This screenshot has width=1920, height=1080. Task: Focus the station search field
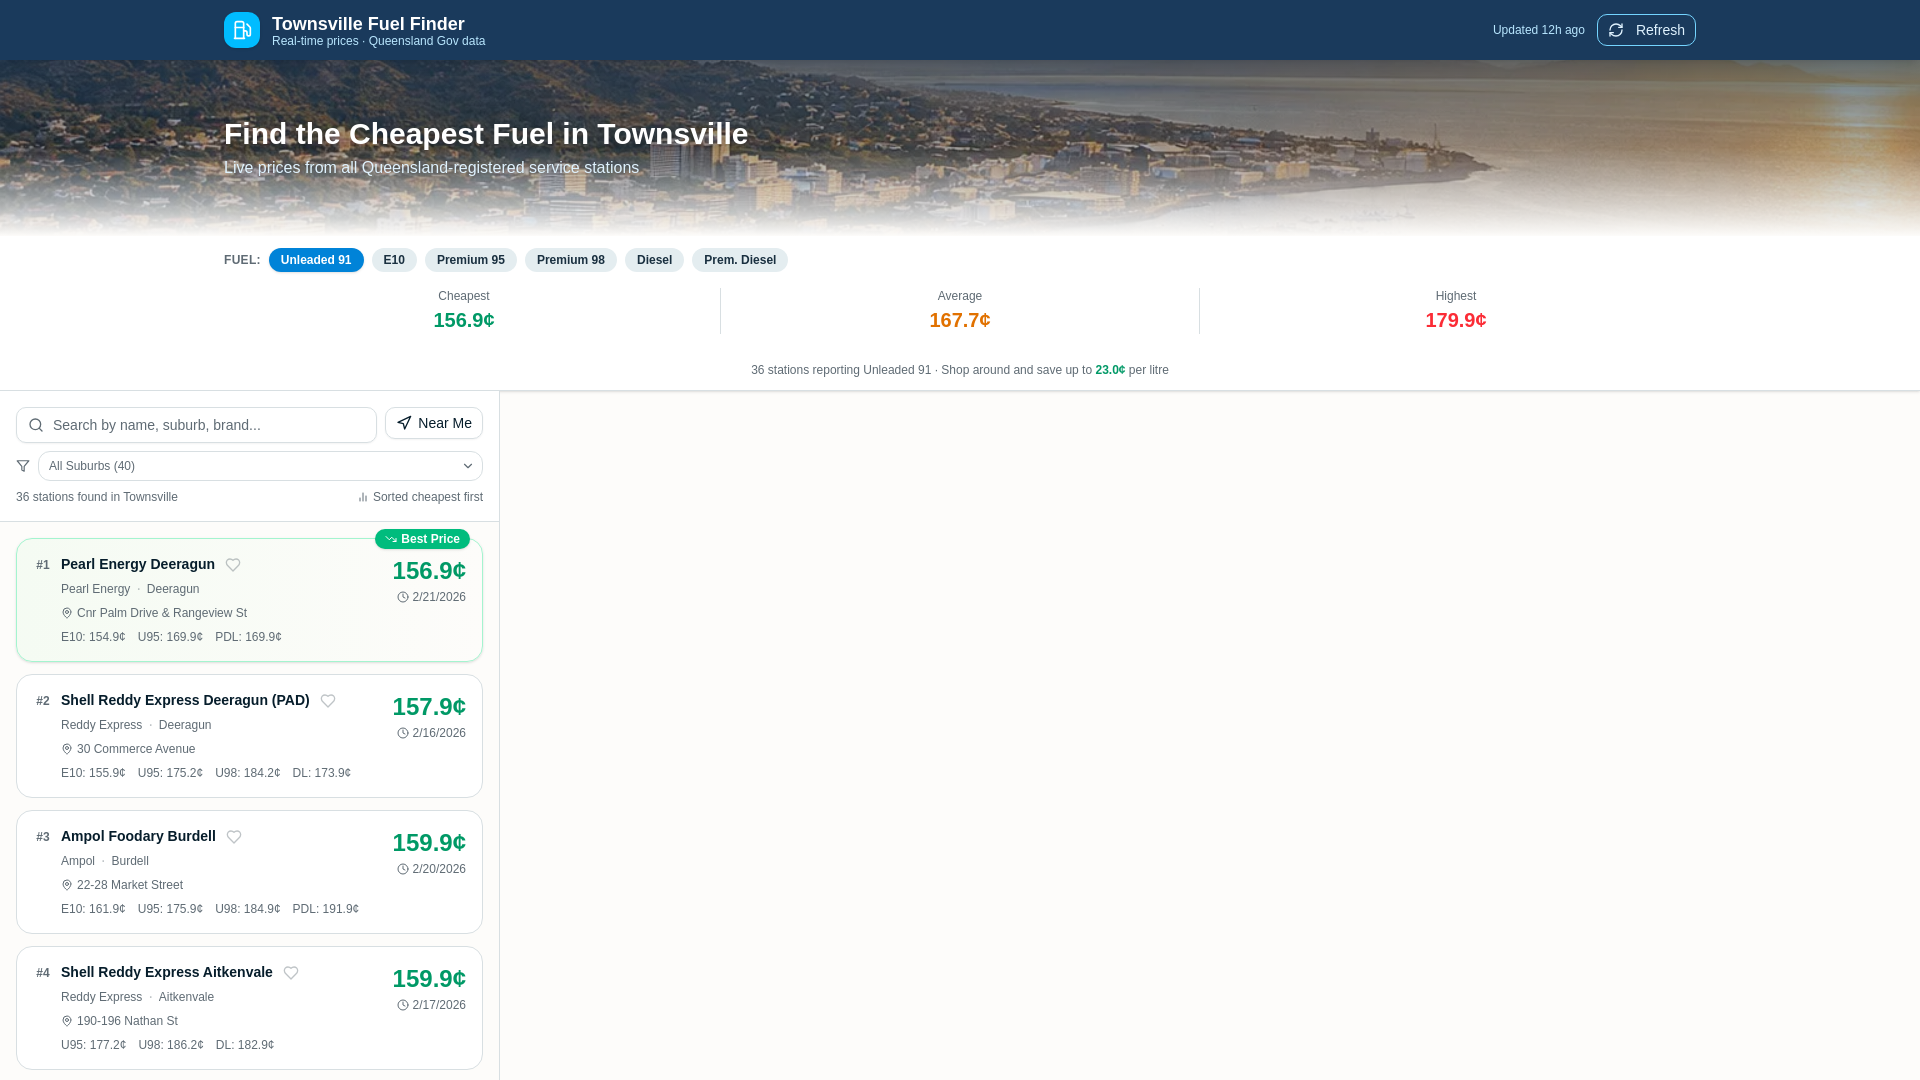196,425
